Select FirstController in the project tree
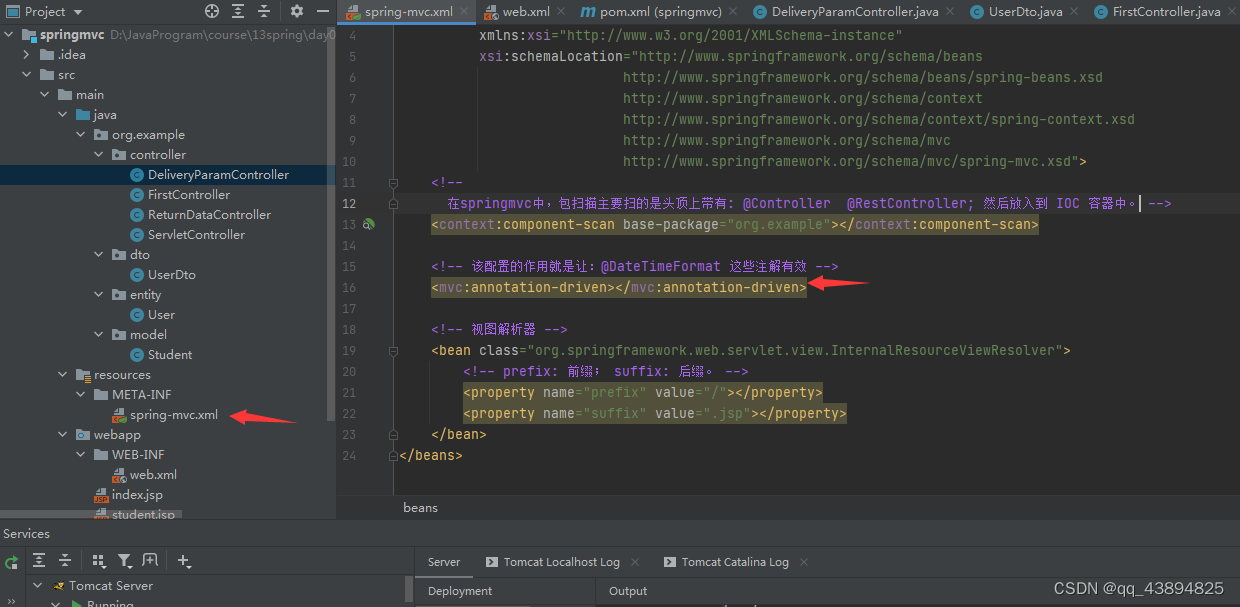1240x607 pixels. [x=189, y=195]
